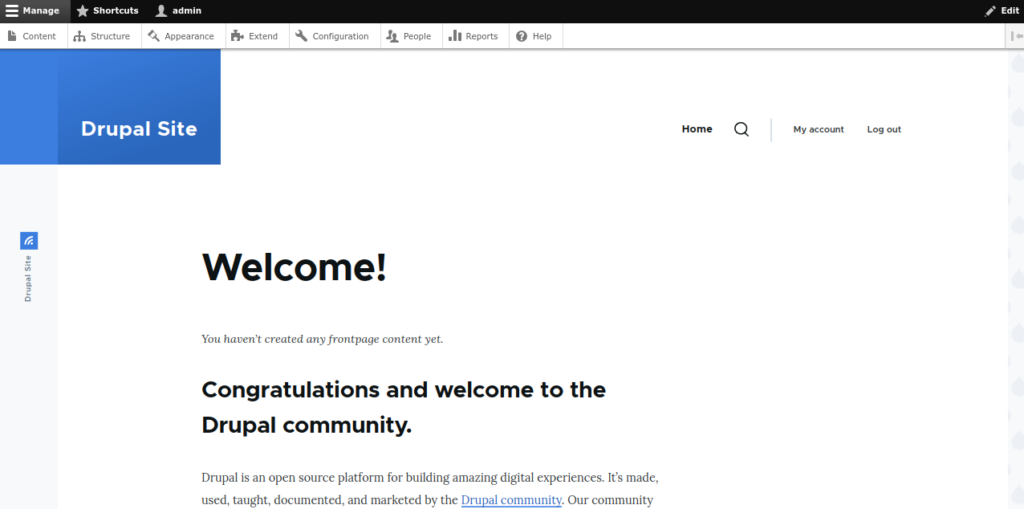Toggle the Manage toolbar menu
This screenshot has height=509, width=1024.
point(35,11)
